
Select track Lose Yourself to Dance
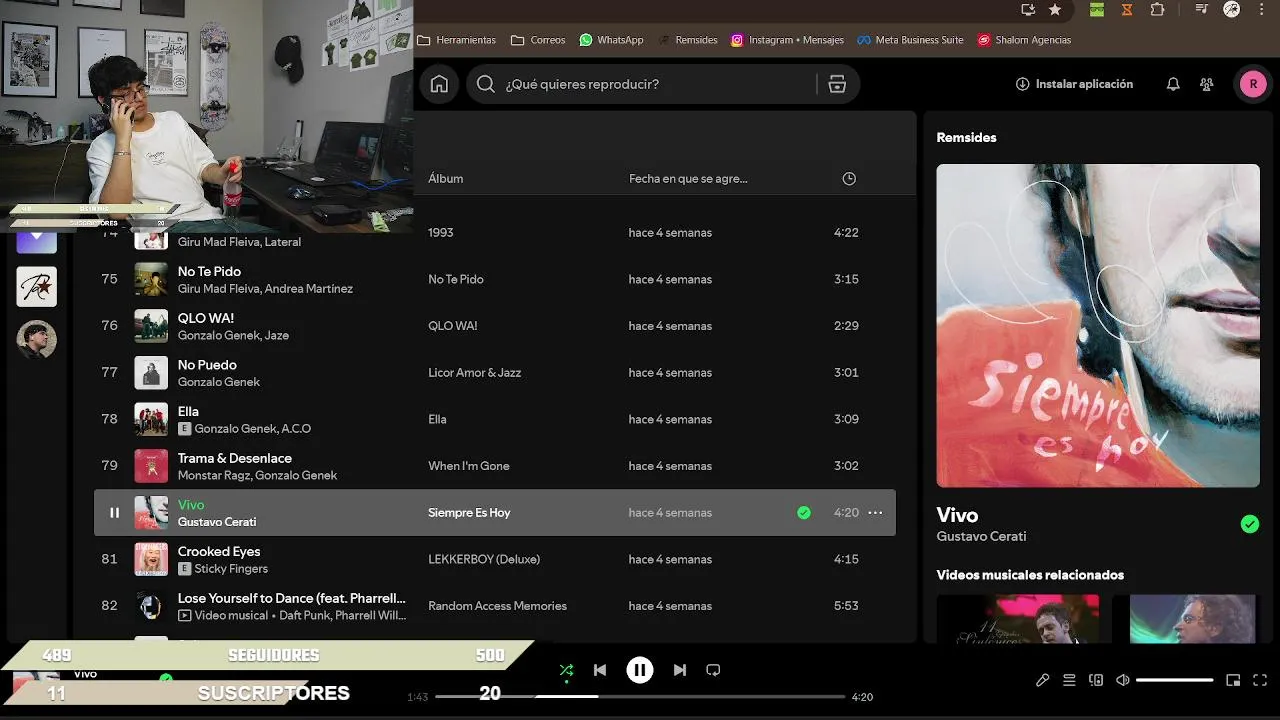click(x=292, y=598)
